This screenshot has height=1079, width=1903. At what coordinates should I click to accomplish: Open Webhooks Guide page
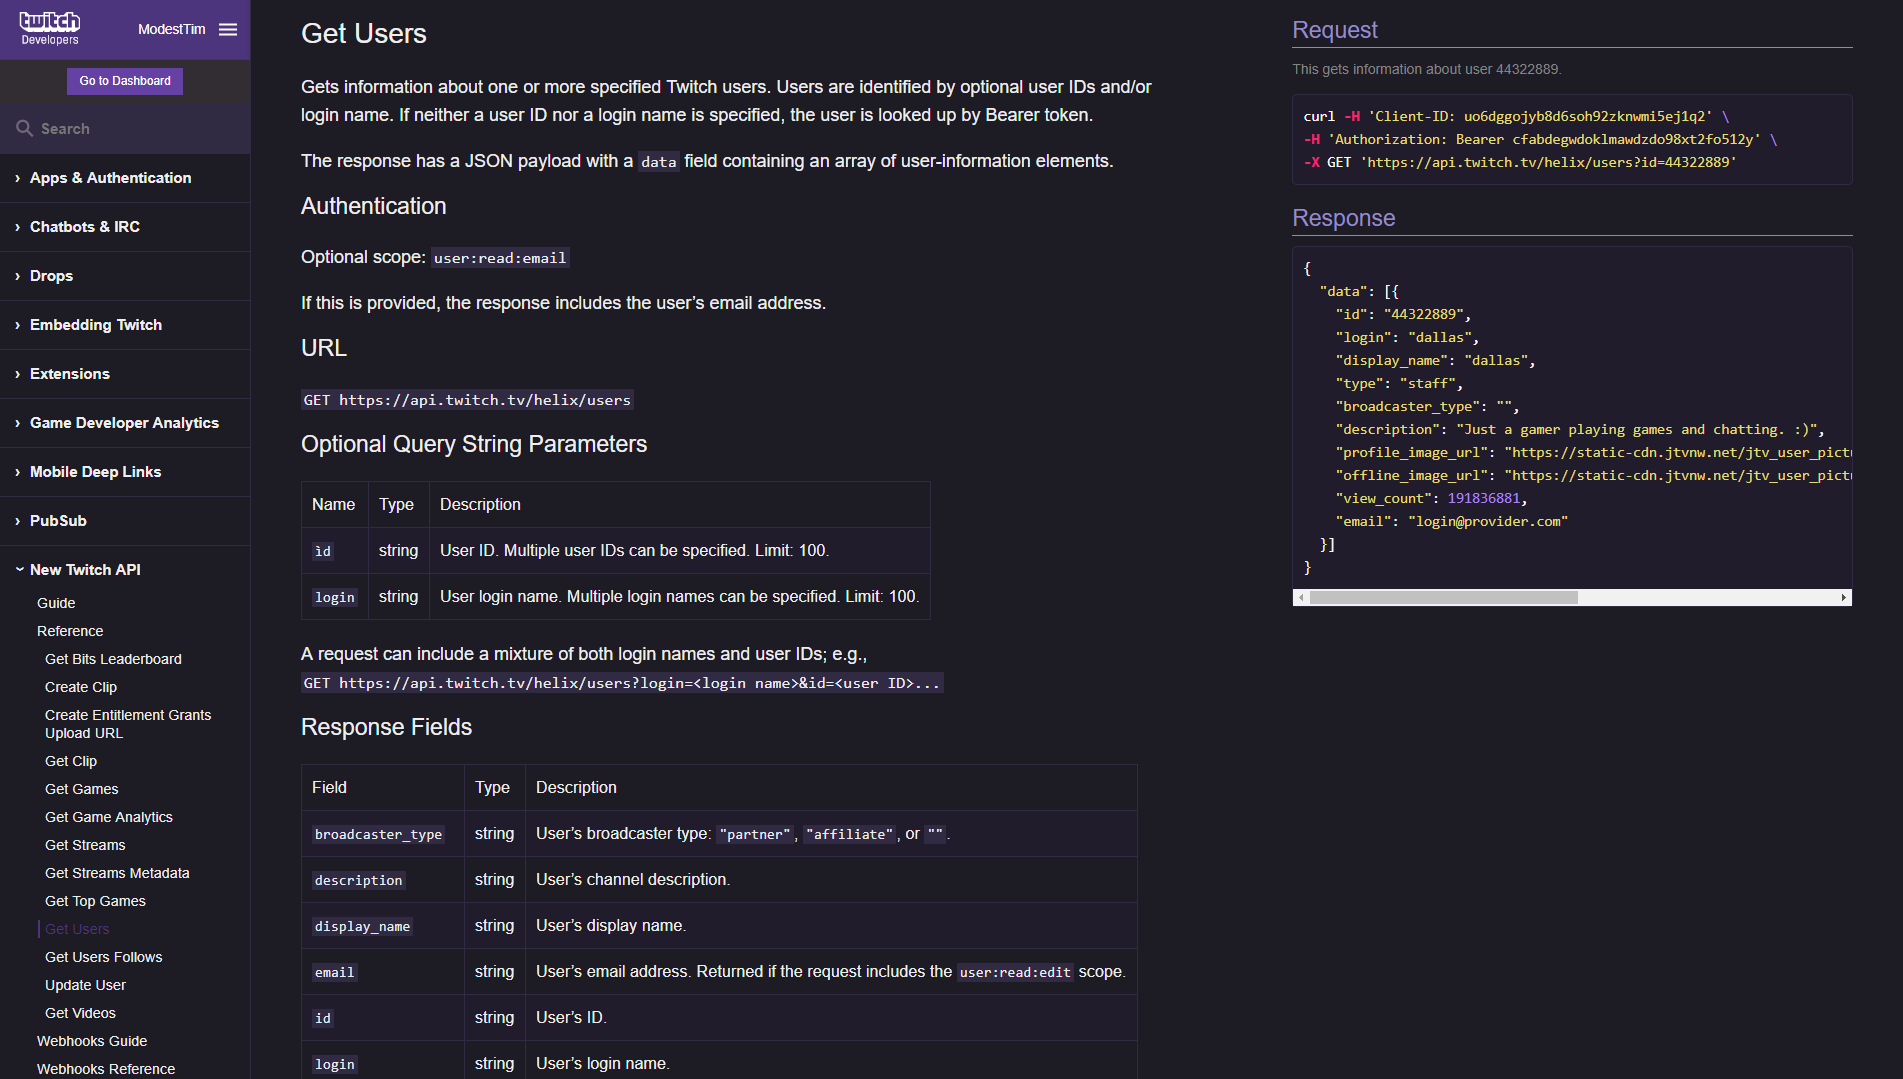tap(92, 1041)
